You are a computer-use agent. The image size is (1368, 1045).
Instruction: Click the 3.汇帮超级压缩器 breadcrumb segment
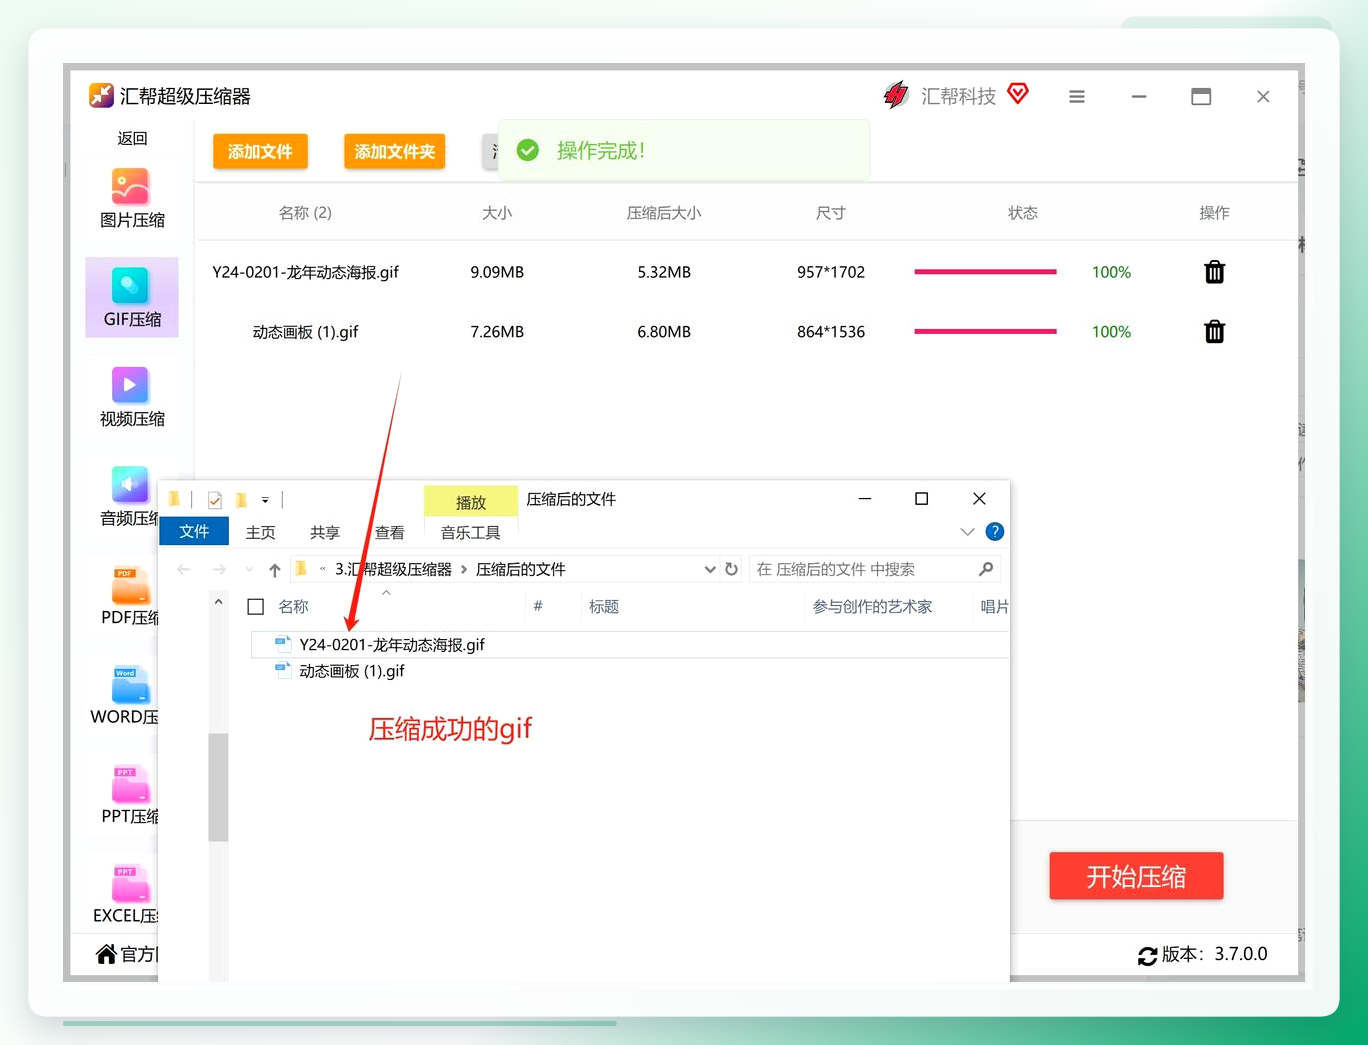393,569
